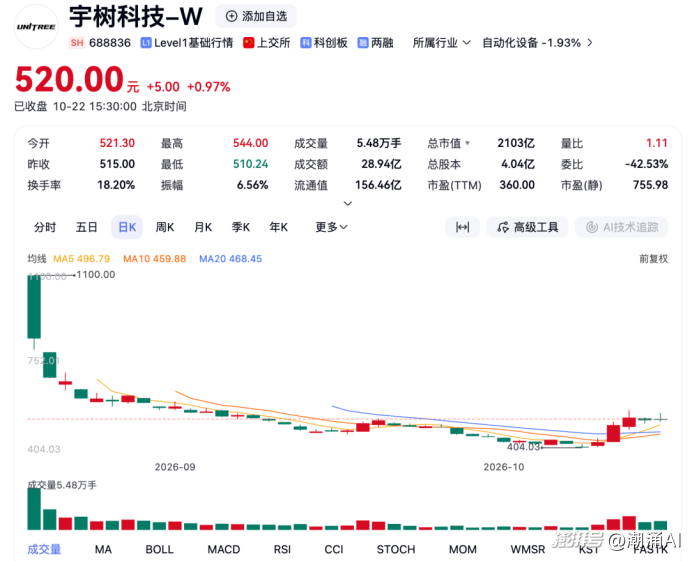Open 自动化设备 industry link
This screenshot has width=690, height=561.
[x=537, y=43]
